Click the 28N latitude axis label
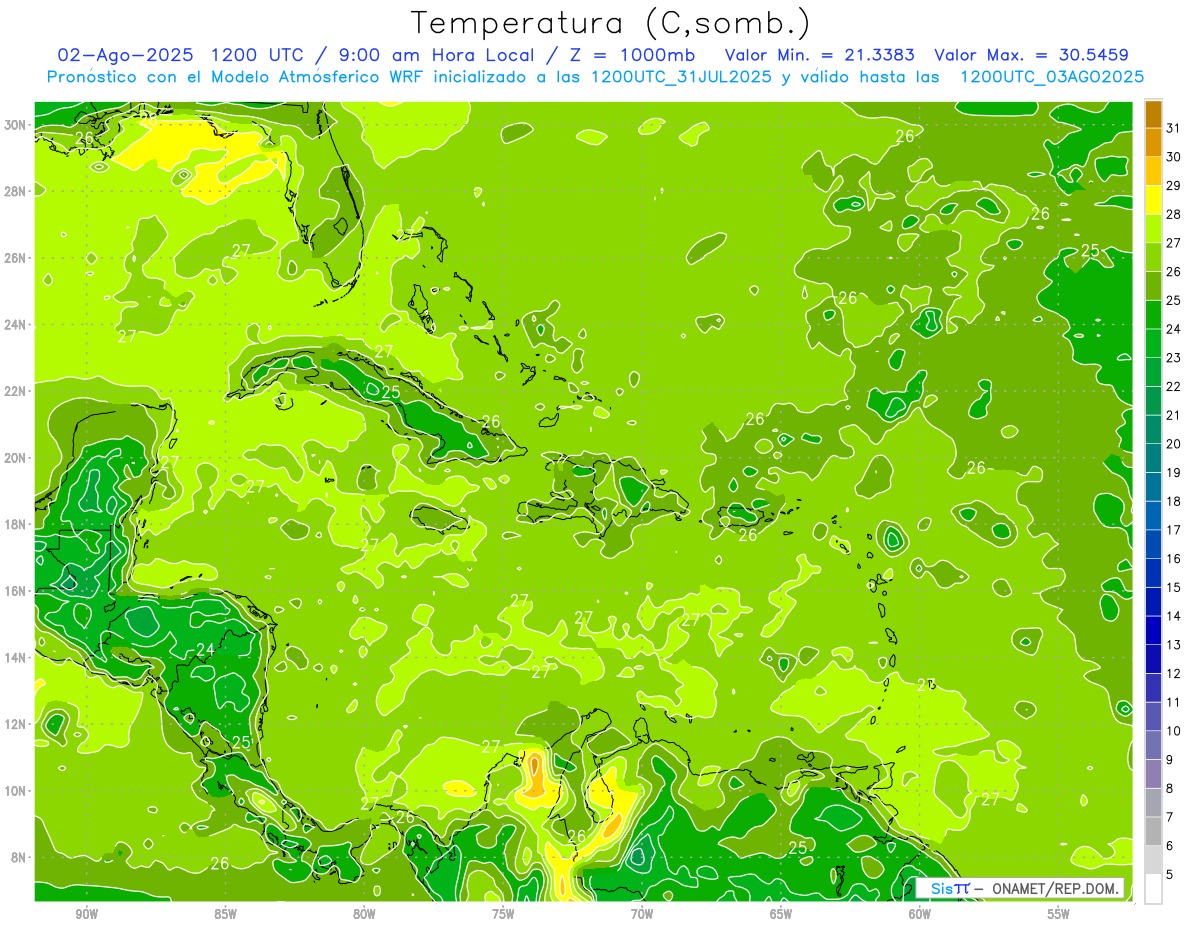The image size is (1200, 927). pyautogui.click(x=14, y=191)
